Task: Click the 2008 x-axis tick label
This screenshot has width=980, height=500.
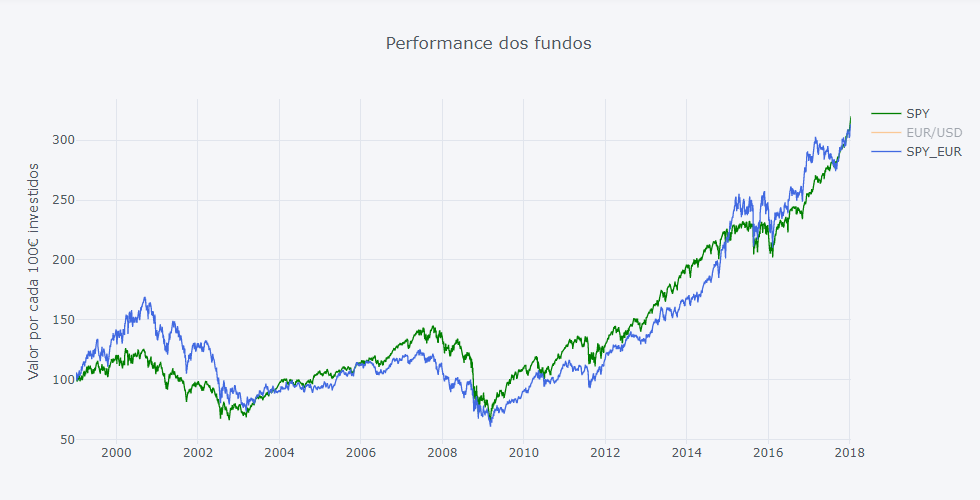Action: tap(442, 452)
